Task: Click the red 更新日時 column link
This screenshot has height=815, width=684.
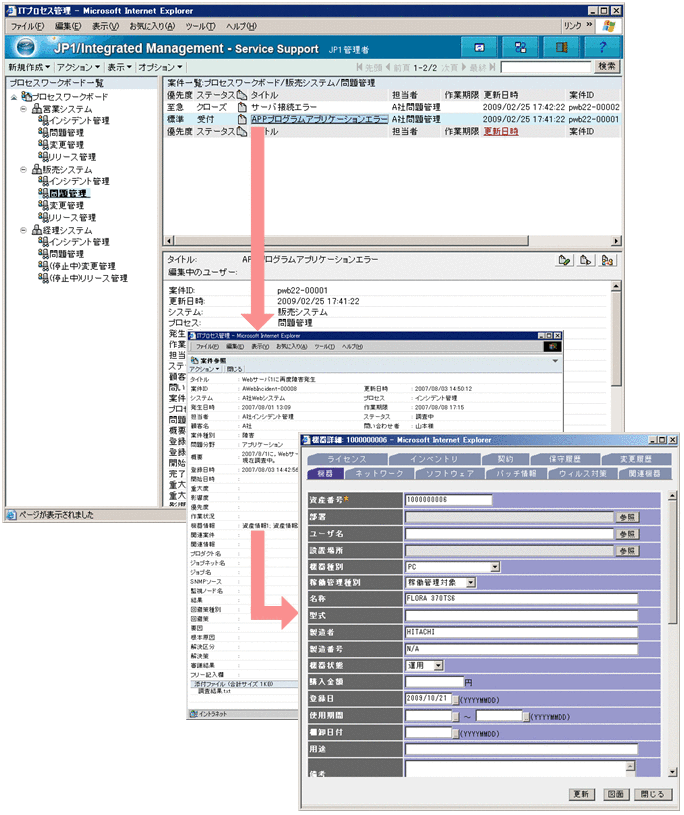Action: pyautogui.click(x=501, y=132)
